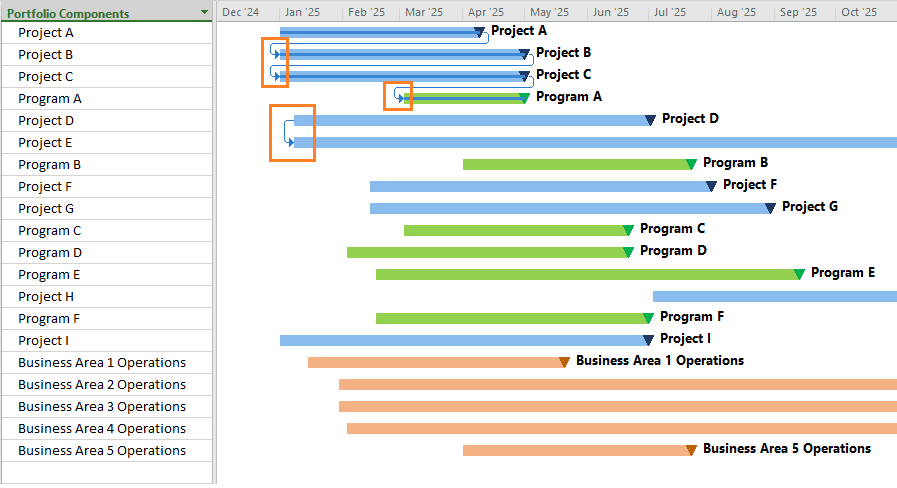Viewport: 897px width, 488px height.
Task: Click the Project A Gantt bar
Action: point(379,33)
